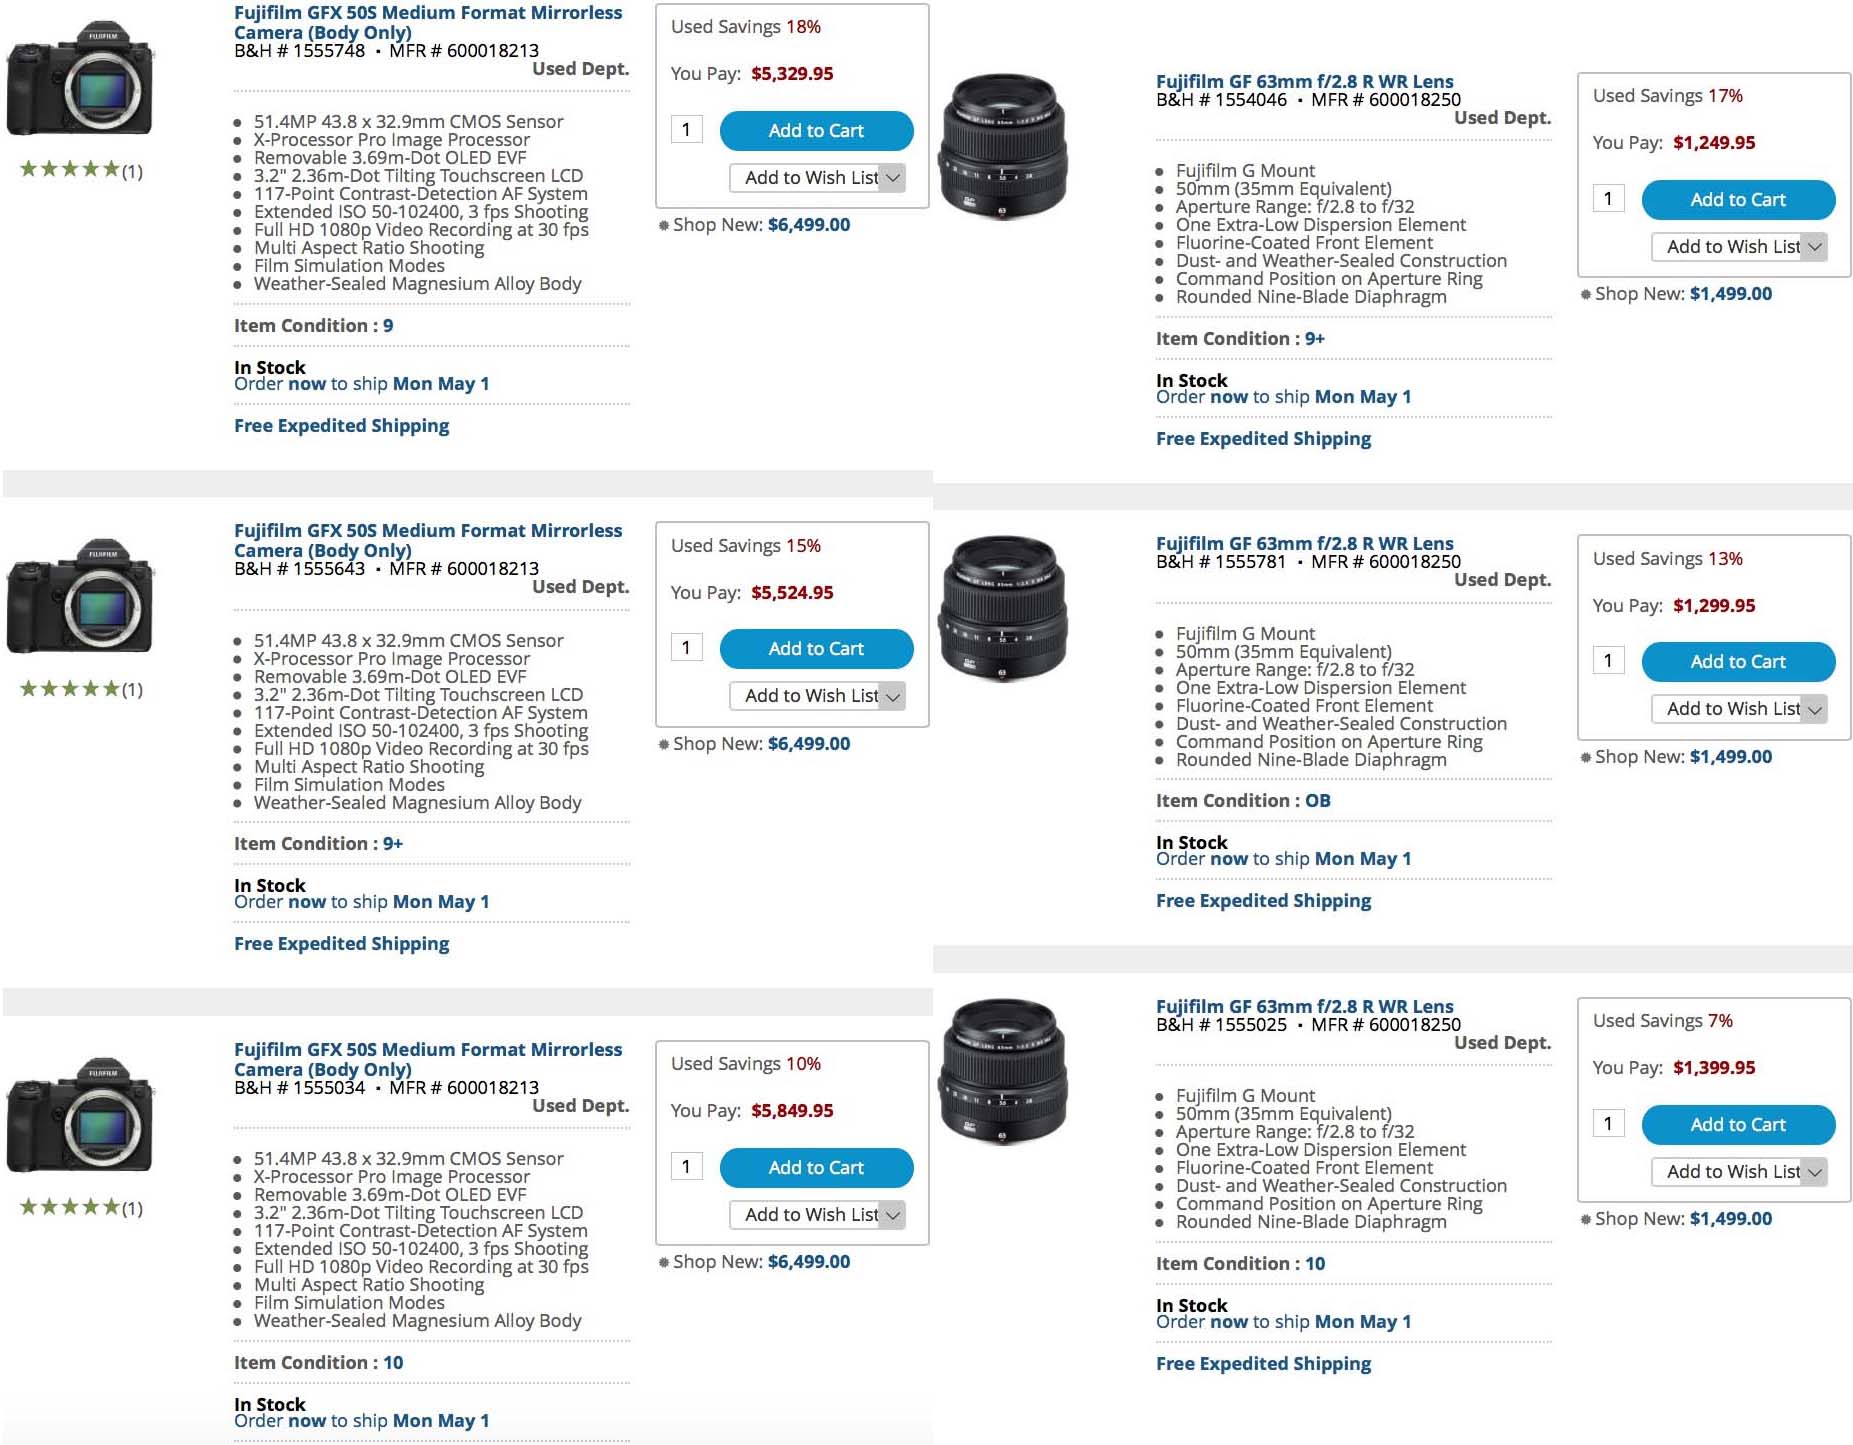The width and height of the screenshot is (1853, 1445).
Task: Add the $5,524.95 GFX 50S to cart
Action: point(816,649)
